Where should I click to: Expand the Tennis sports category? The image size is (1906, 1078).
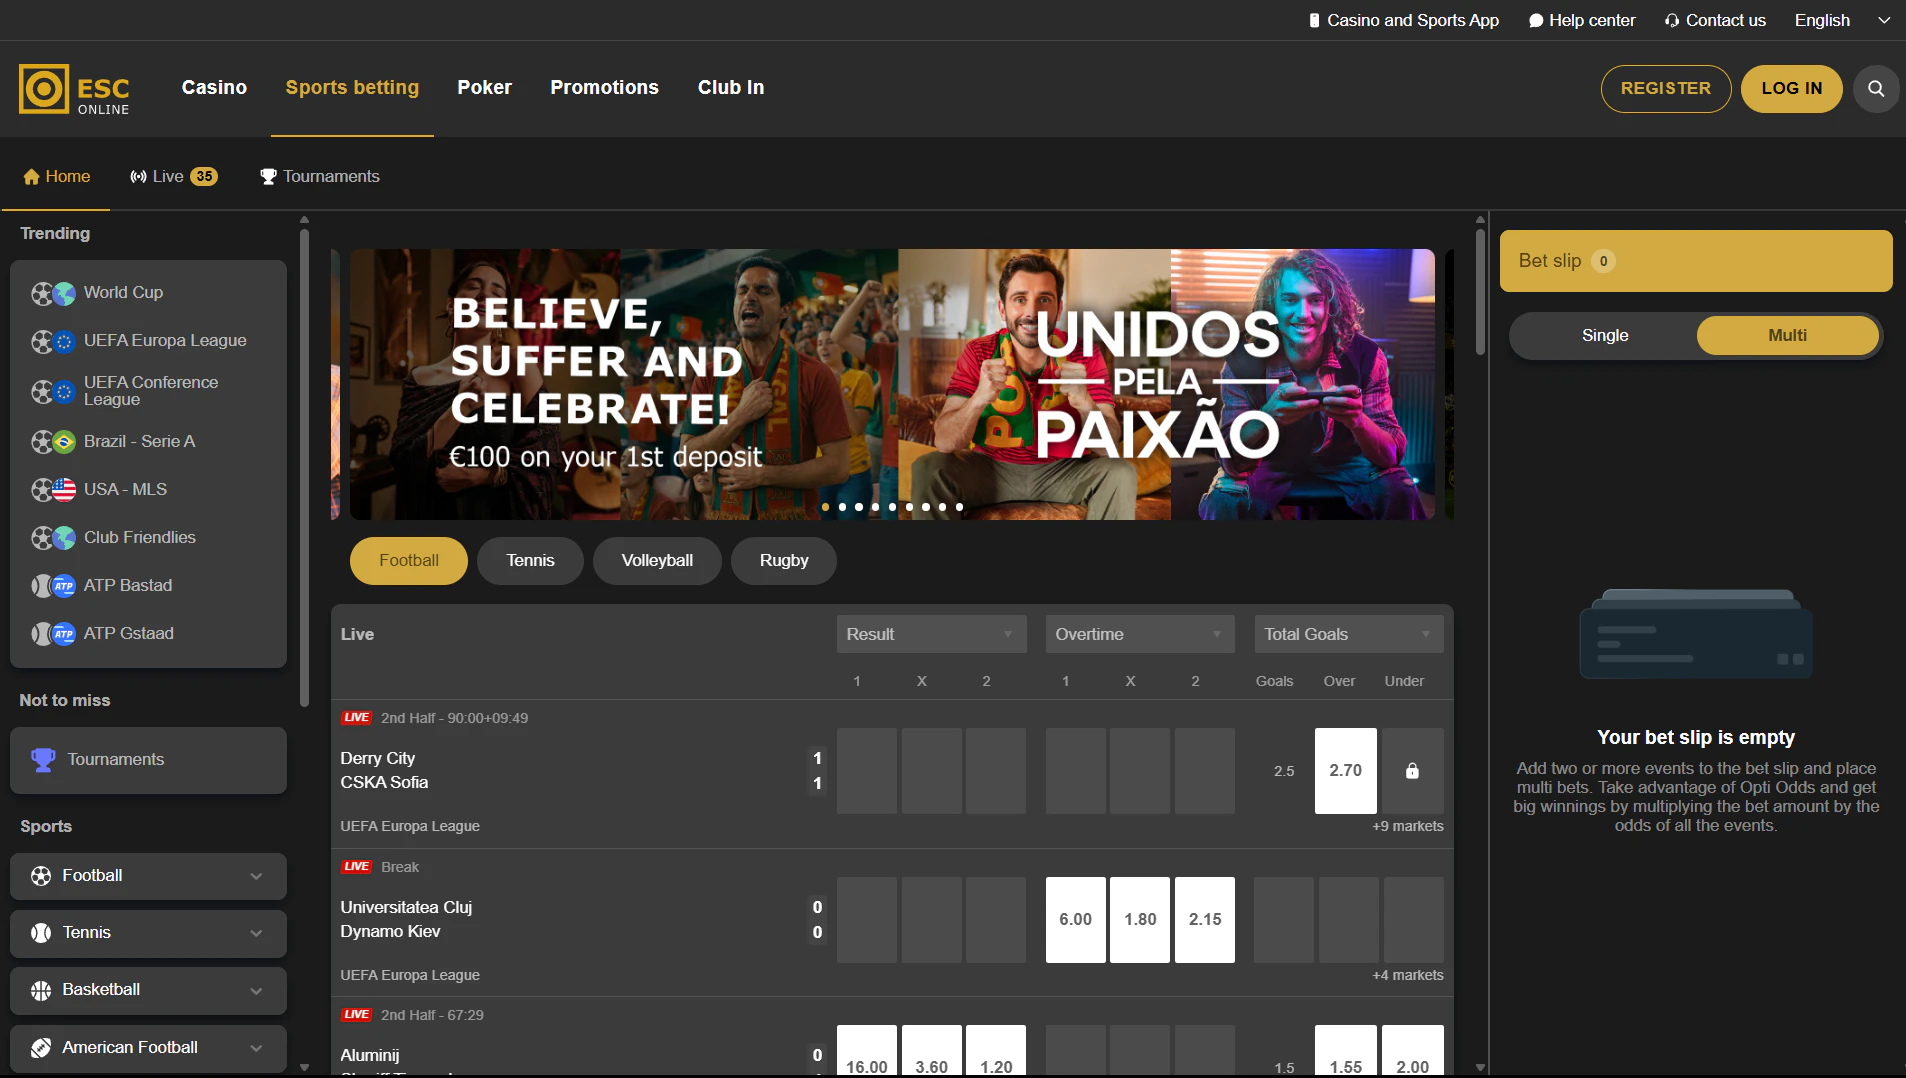coord(148,933)
